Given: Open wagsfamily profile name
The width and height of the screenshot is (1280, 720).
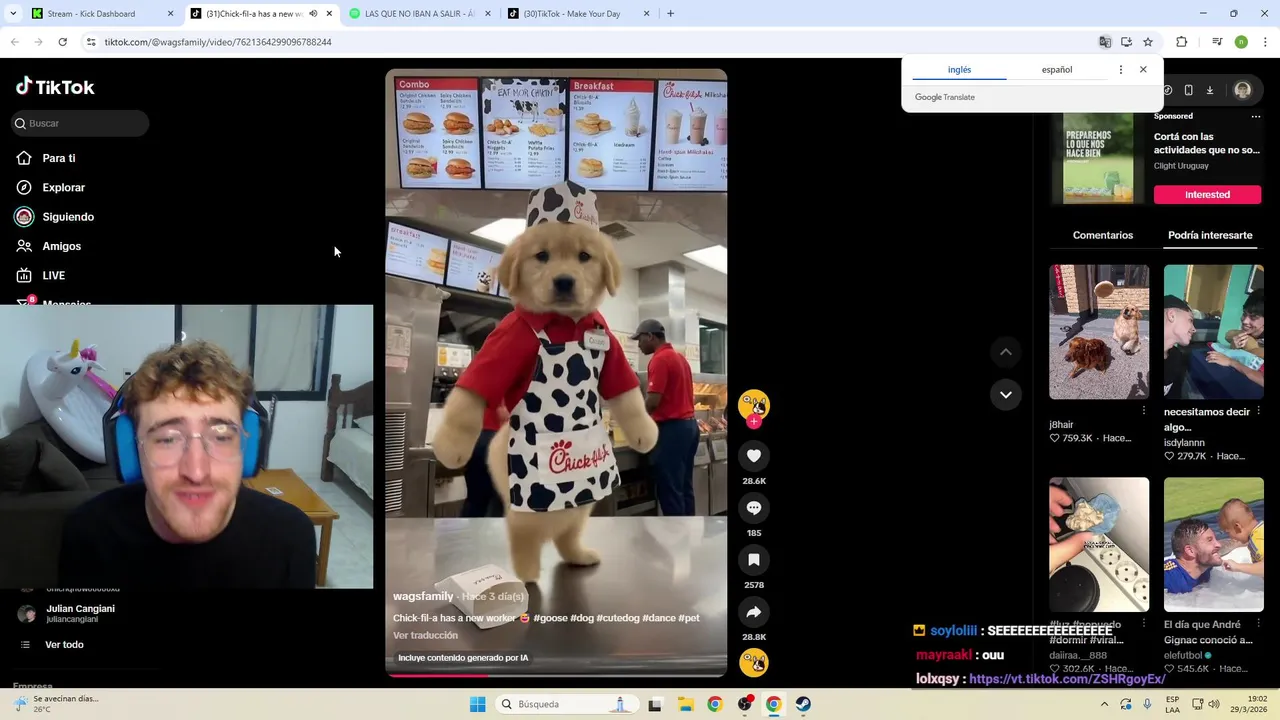Looking at the screenshot, I should pyautogui.click(x=423, y=596).
